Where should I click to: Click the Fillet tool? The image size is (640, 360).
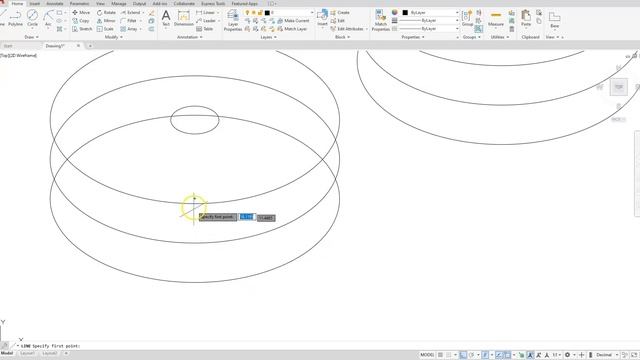(129, 20)
